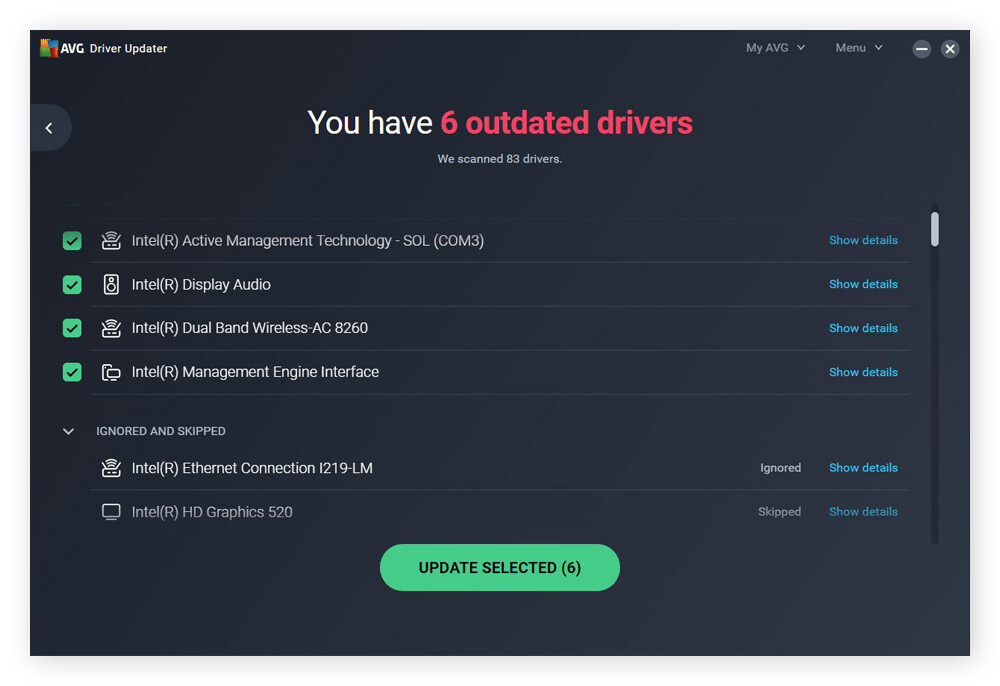Click the speaker icon beside Intel(R) Display Audio
This screenshot has width=1000, height=686.
coord(111,284)
